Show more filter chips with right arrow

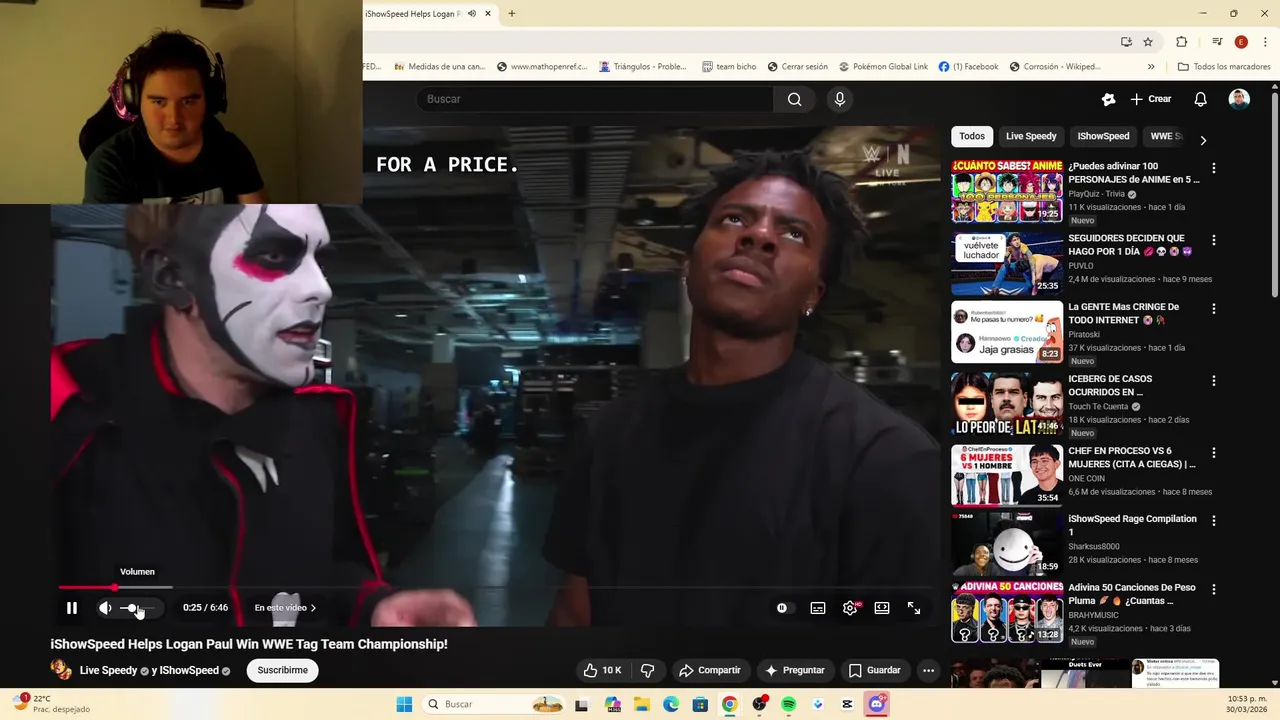1203,140
